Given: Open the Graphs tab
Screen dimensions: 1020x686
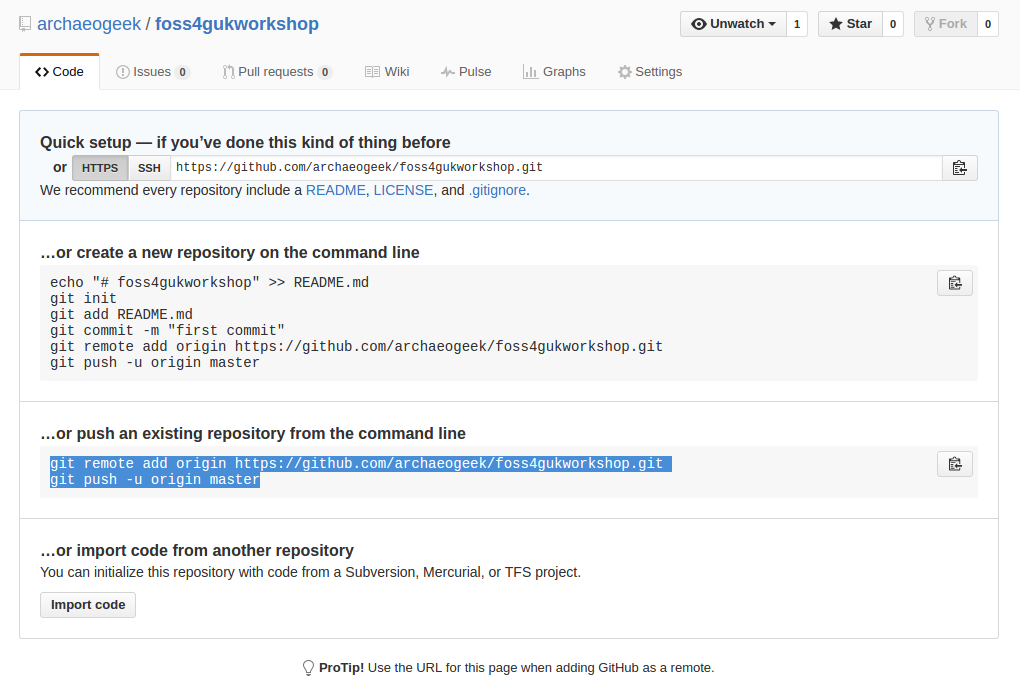Looking at the screenshot, I should coord(554,72).
